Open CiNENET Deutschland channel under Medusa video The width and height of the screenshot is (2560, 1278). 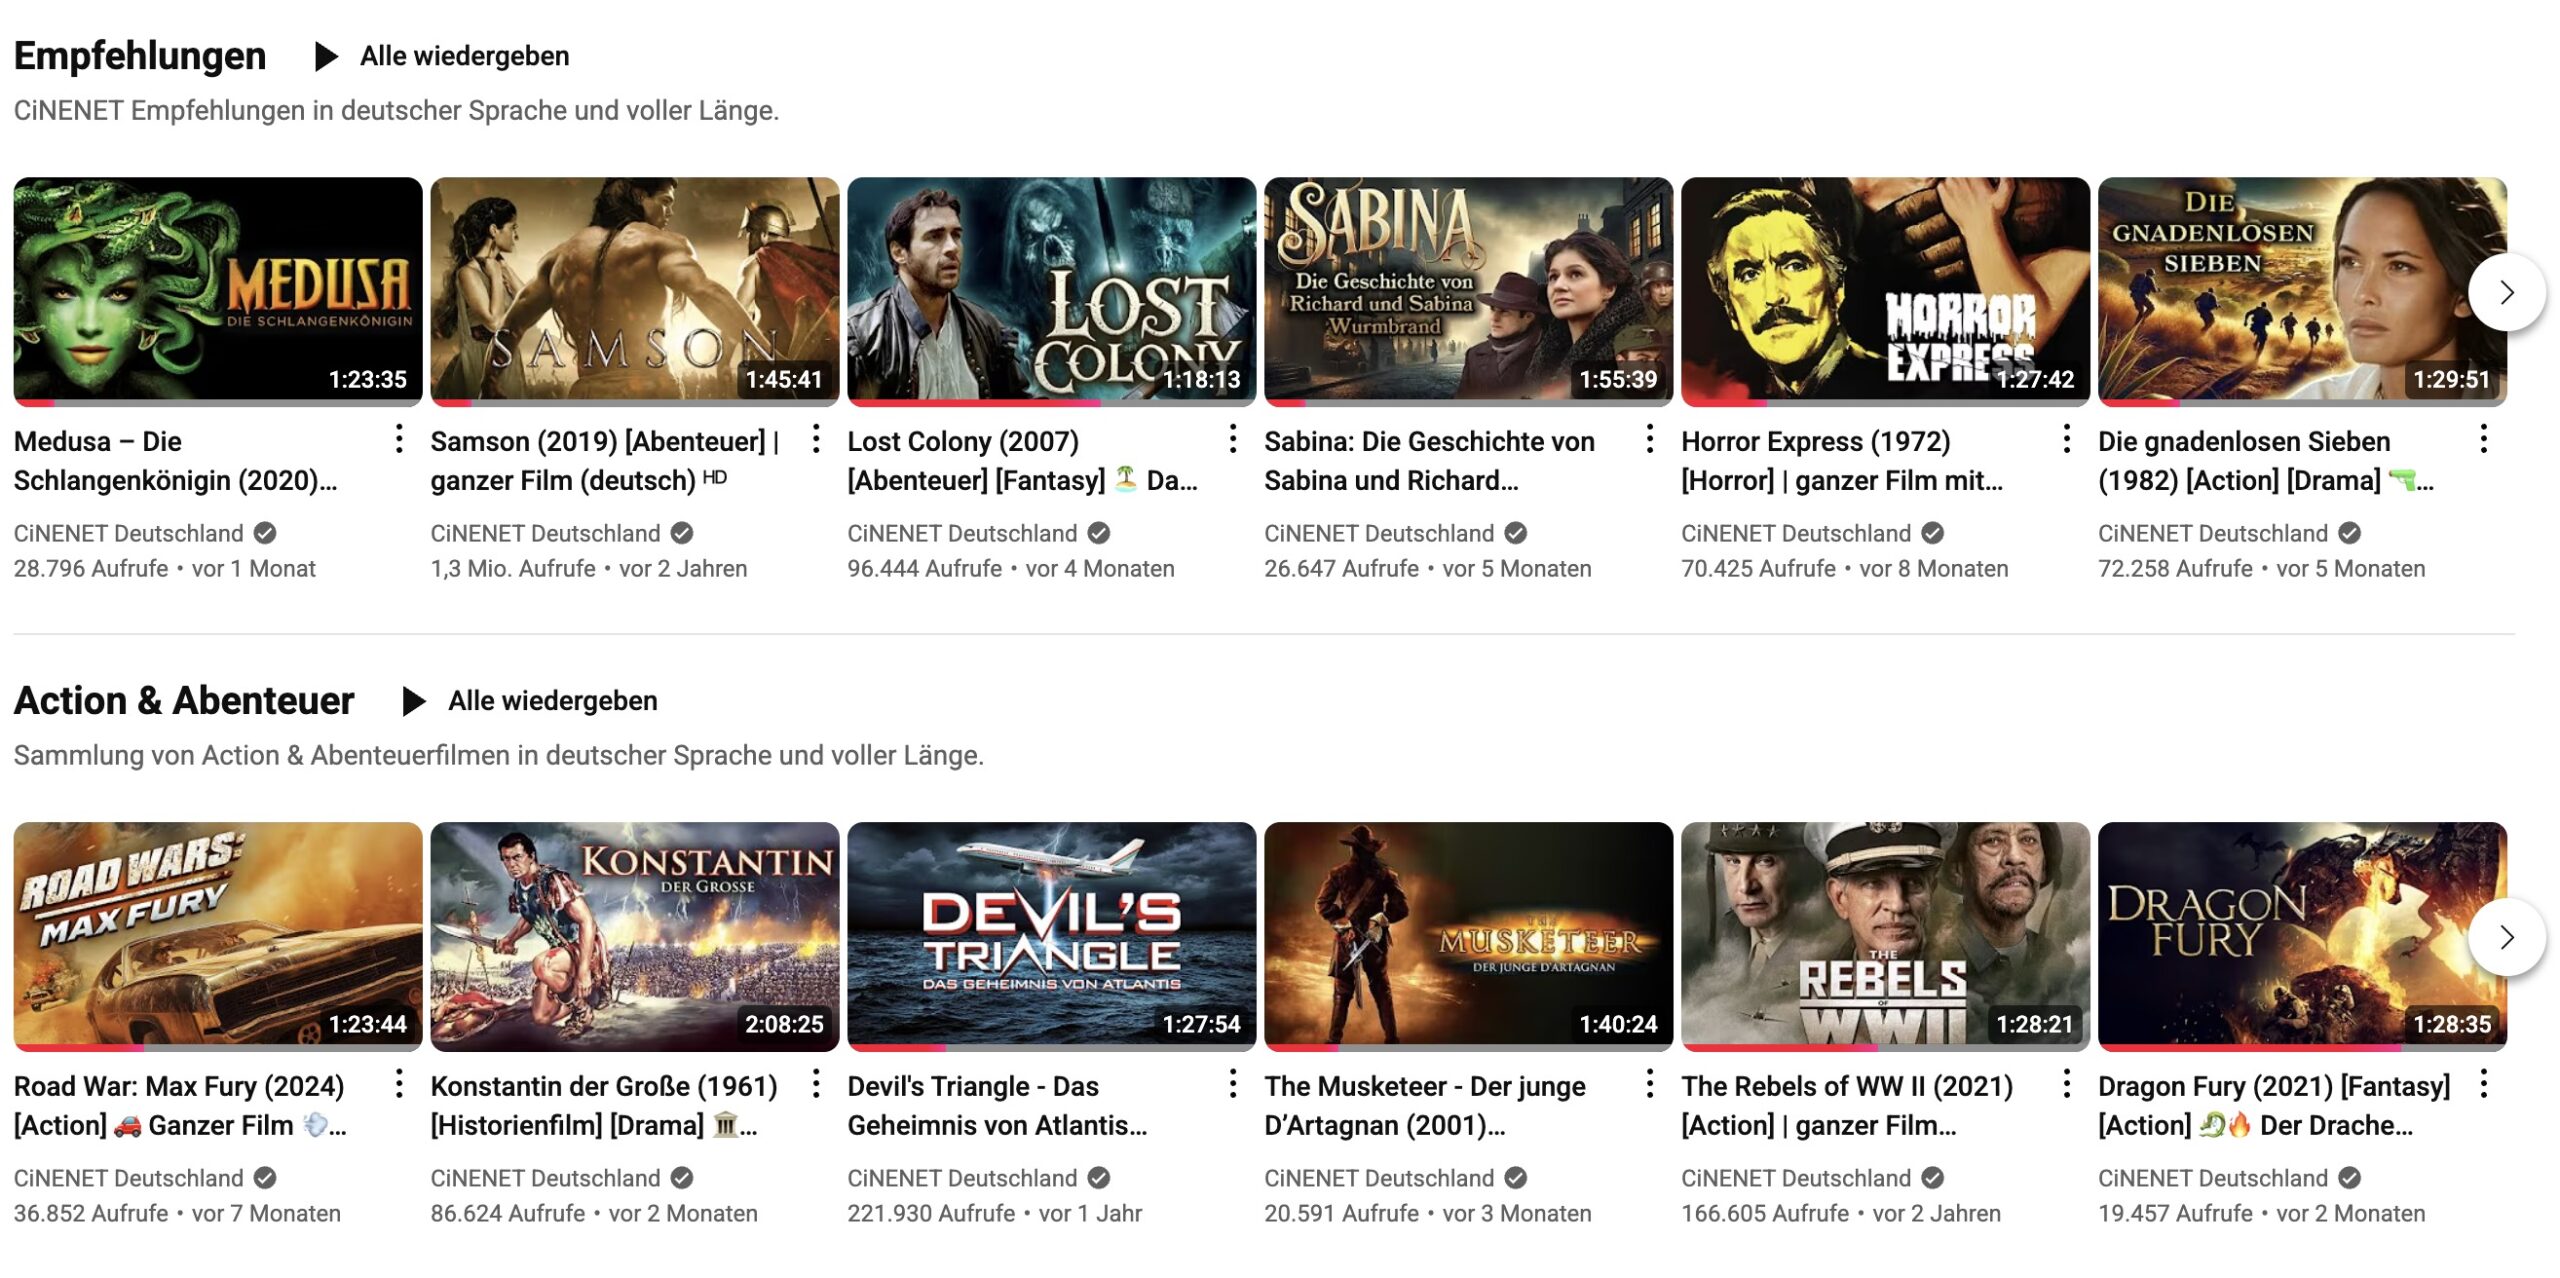[129, 534]
